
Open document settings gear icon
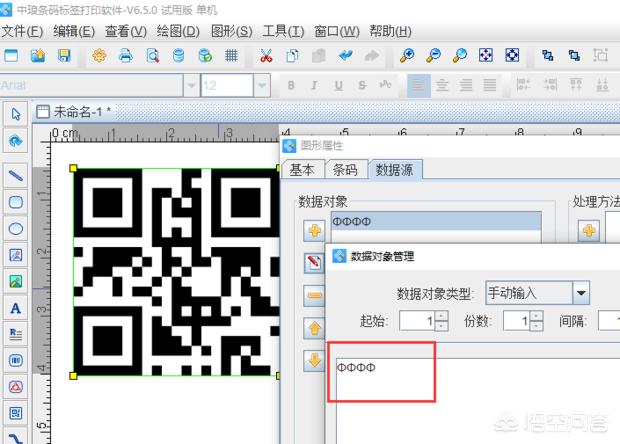(99, 55)
